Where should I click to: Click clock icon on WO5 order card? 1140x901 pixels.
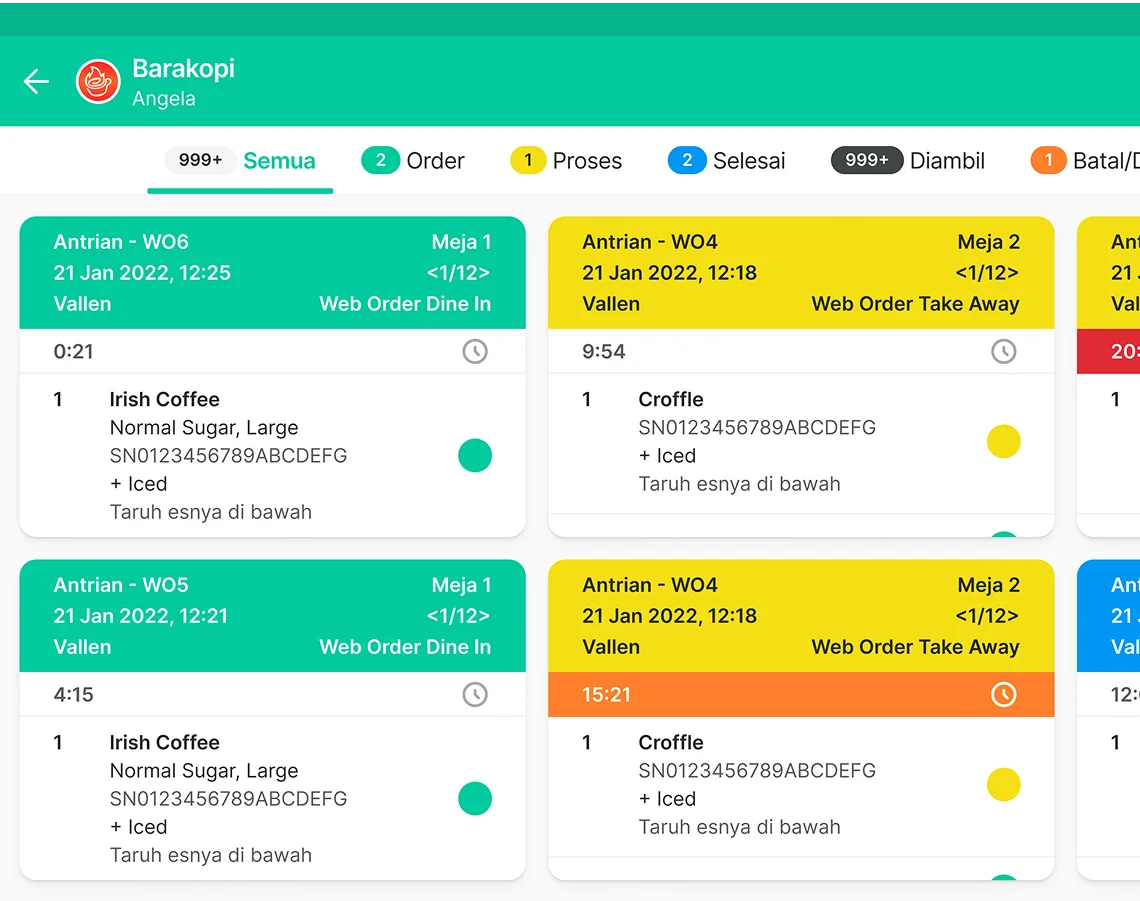(x=475, y=694)
